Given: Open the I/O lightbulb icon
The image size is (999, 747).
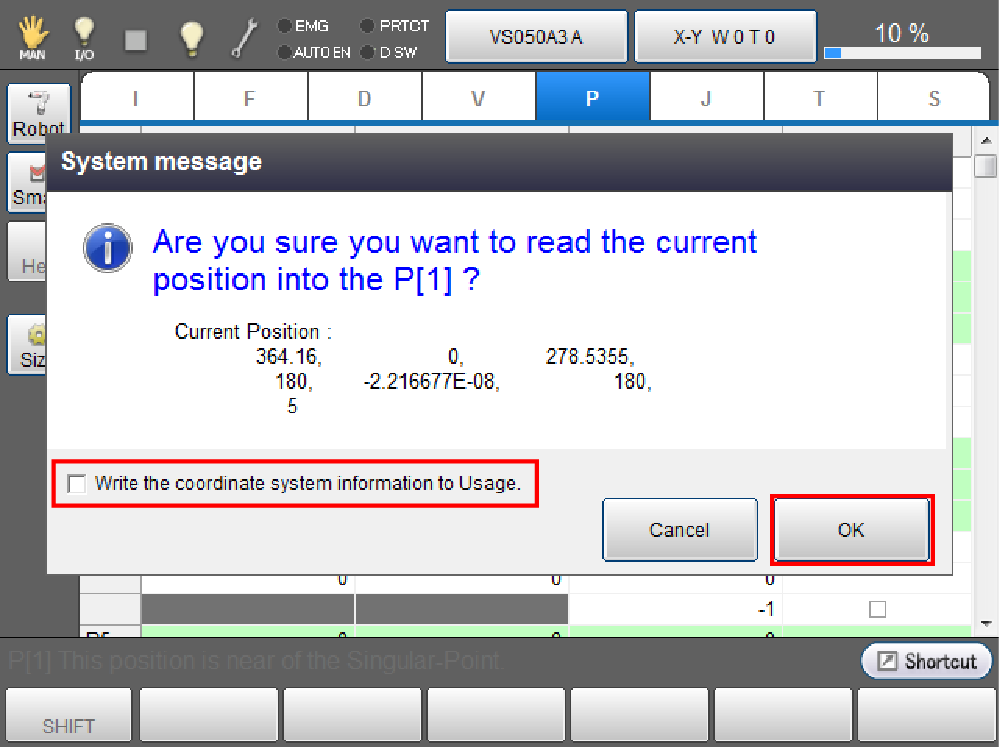Looking at the screenshot, I should click(84, 38).
